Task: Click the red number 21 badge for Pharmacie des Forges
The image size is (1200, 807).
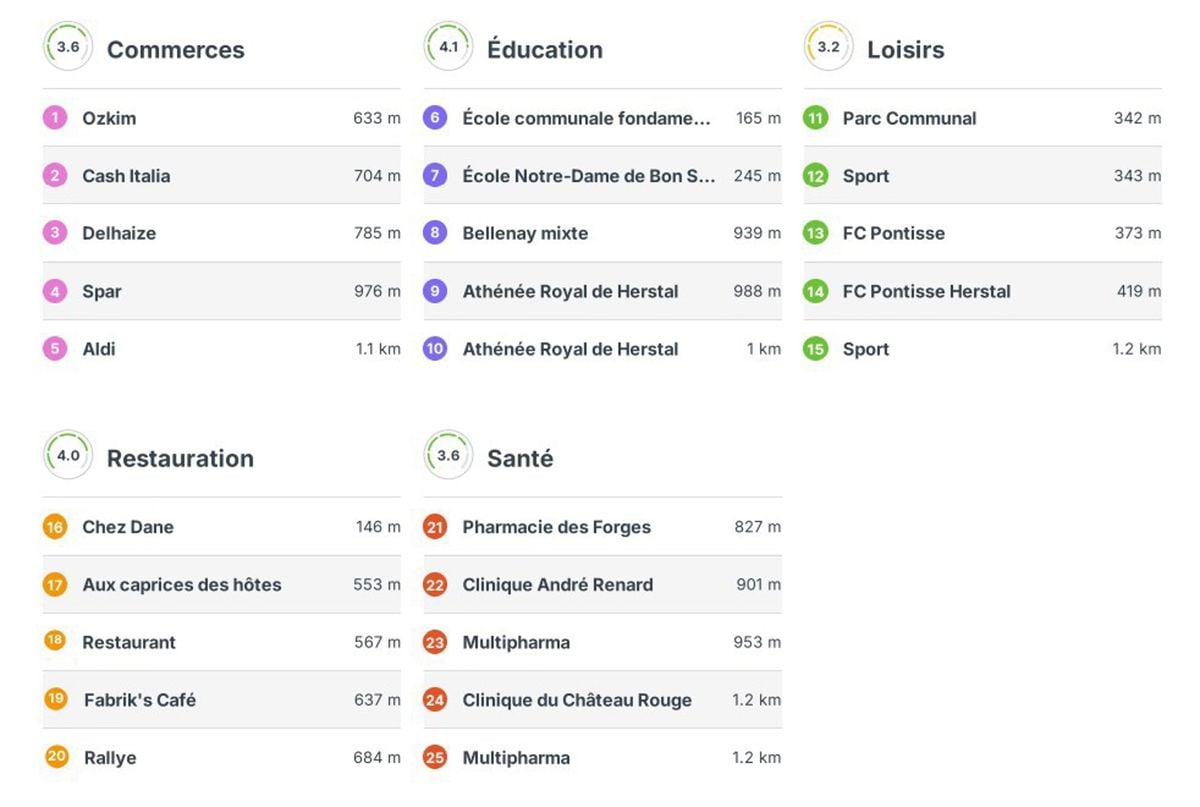Action: [435, 527]
